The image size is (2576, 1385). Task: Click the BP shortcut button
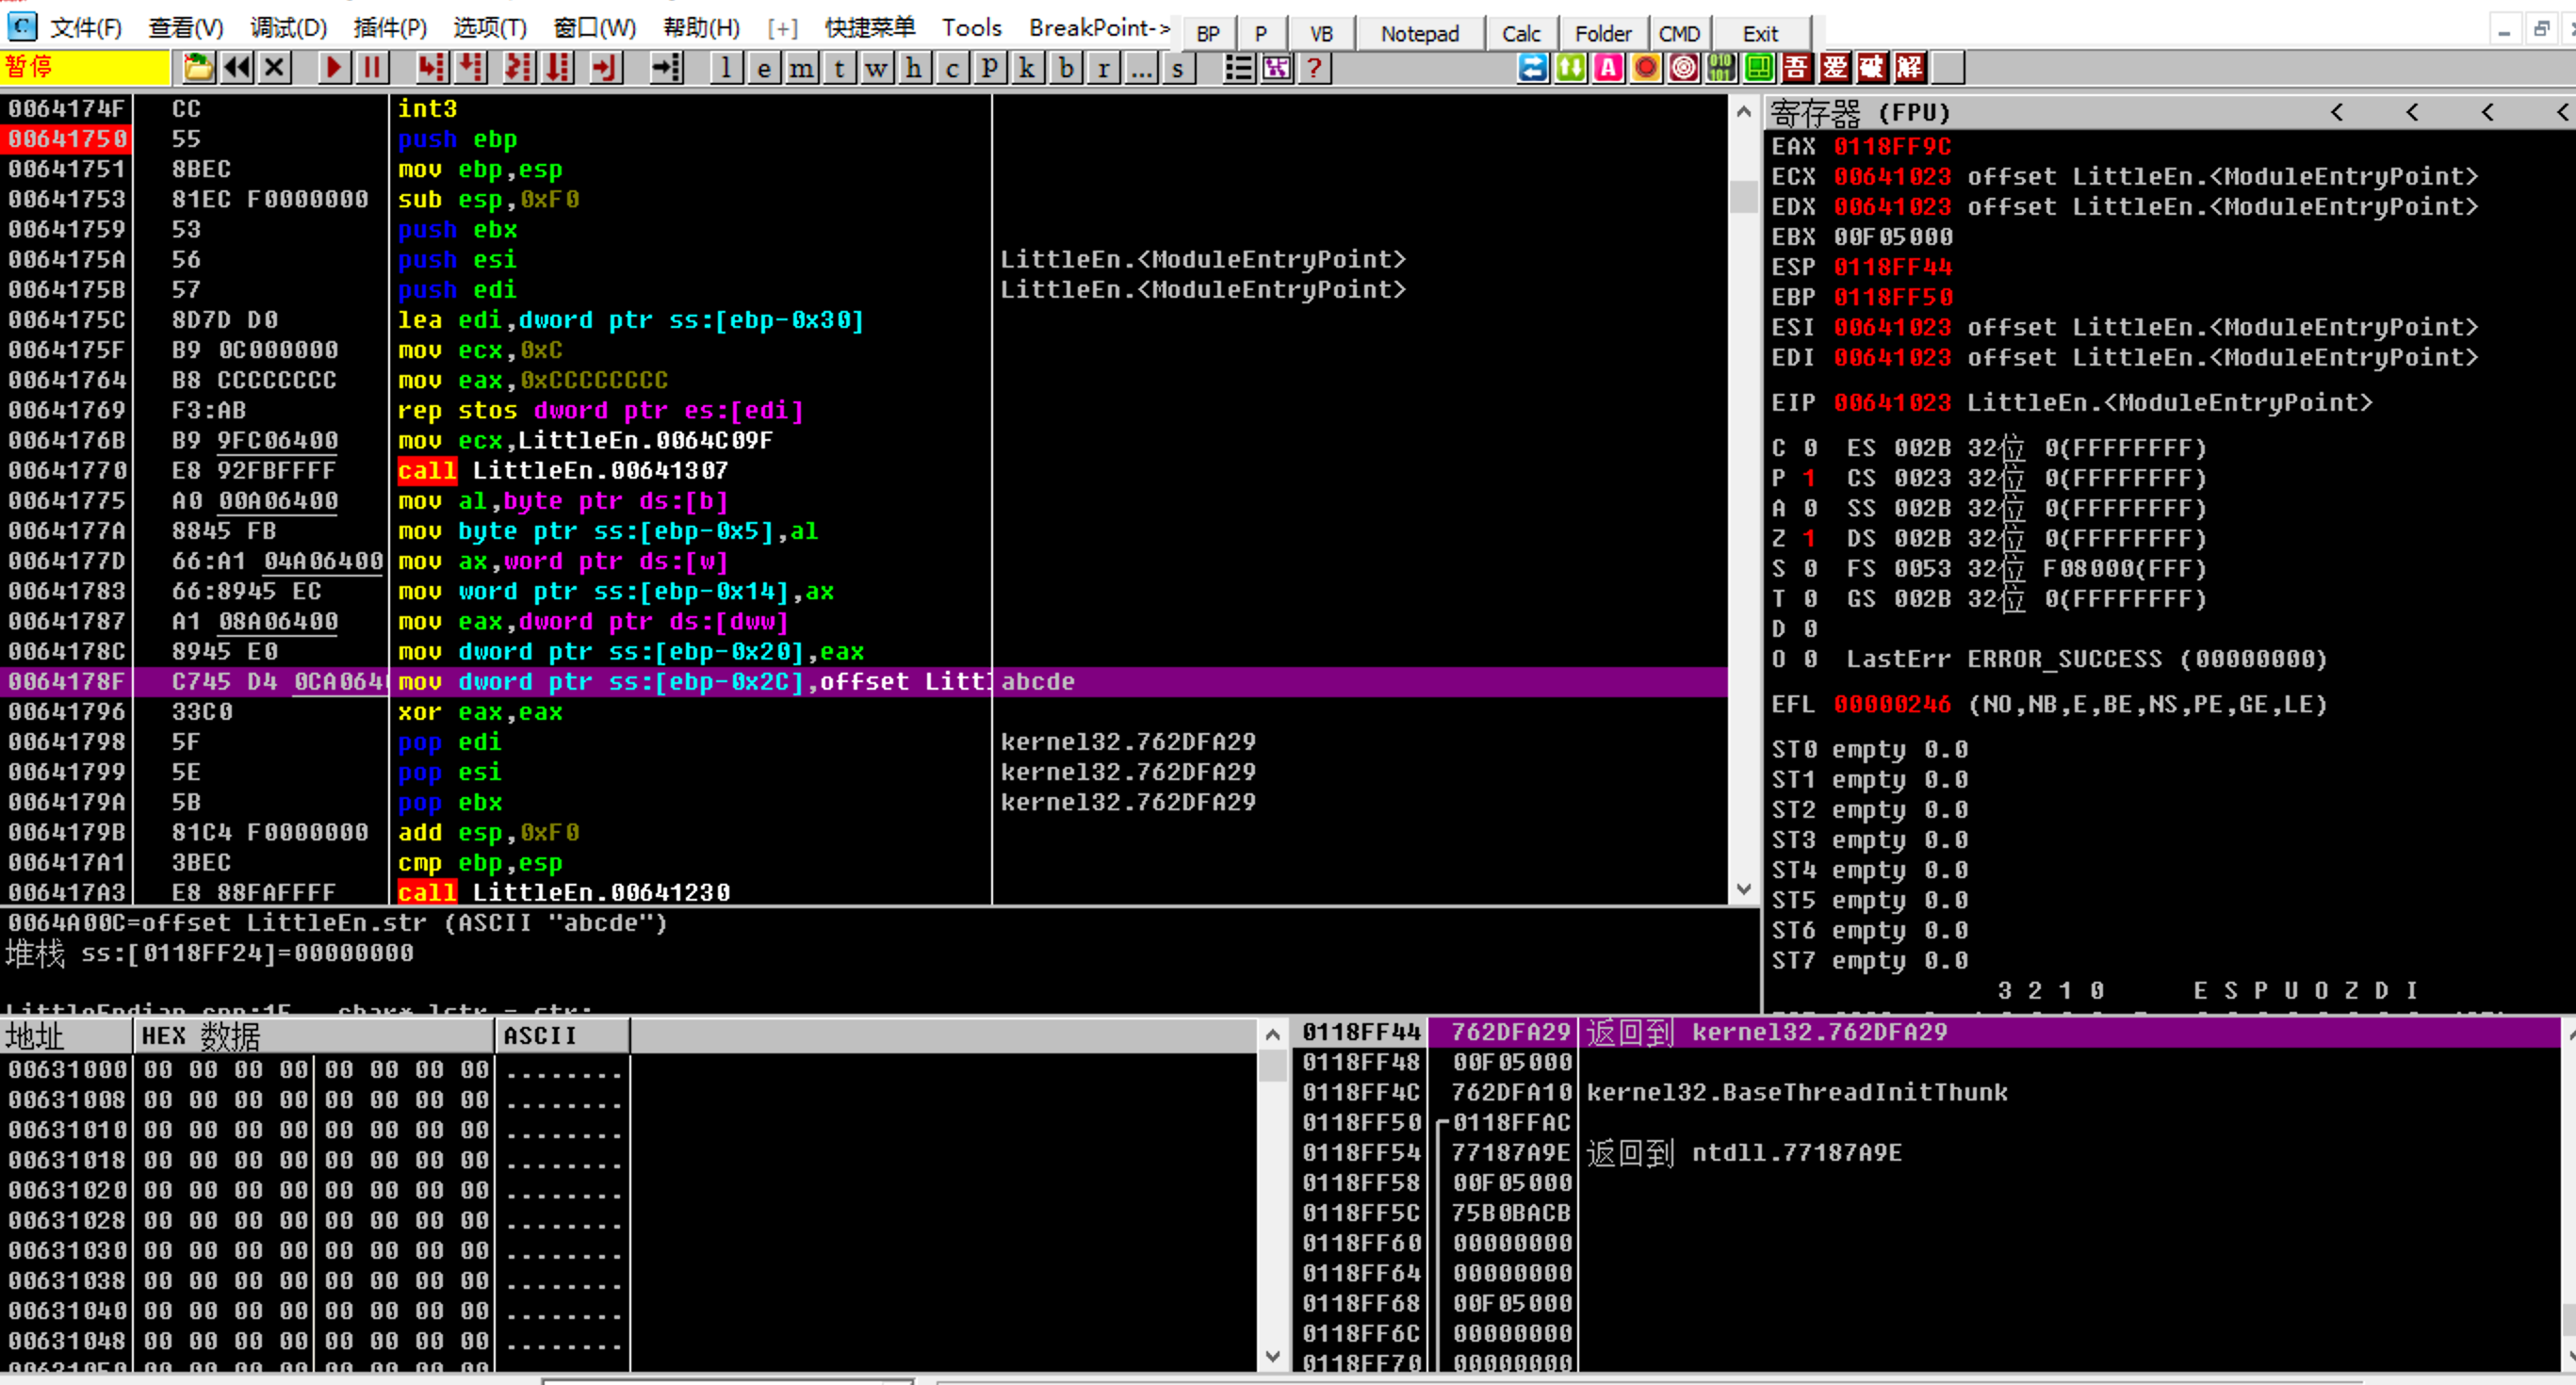pyautogui.click(x=1208, y=33)
